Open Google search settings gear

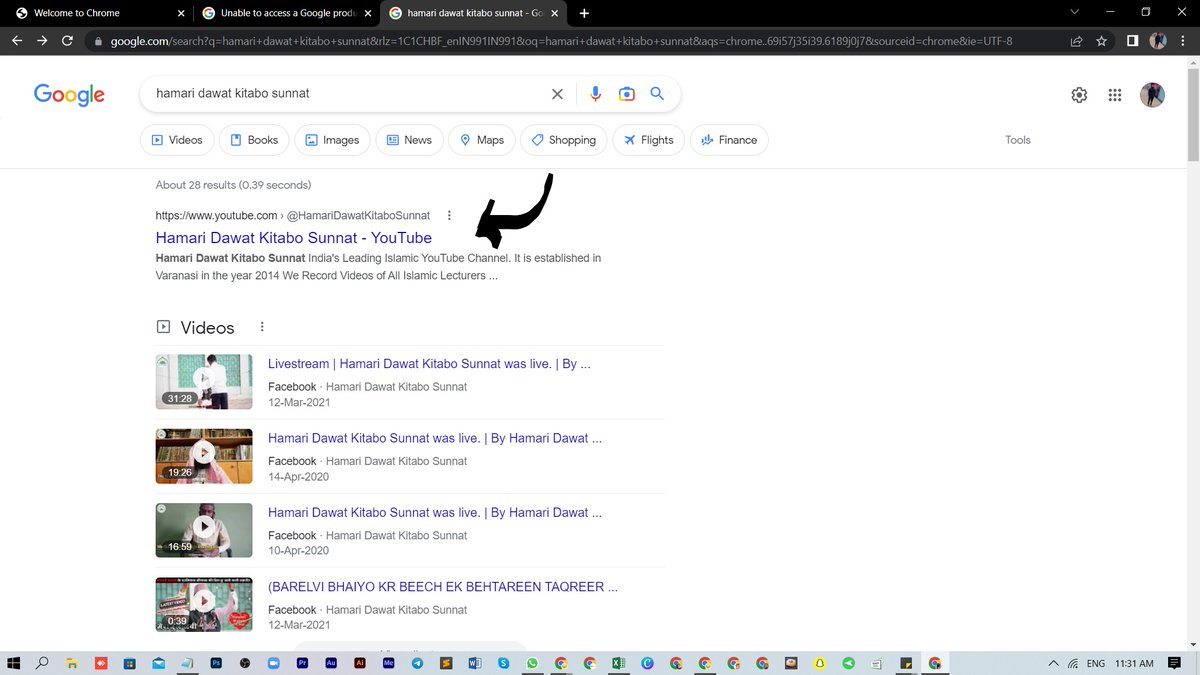pyautogui.click(x=1079, y=95)
